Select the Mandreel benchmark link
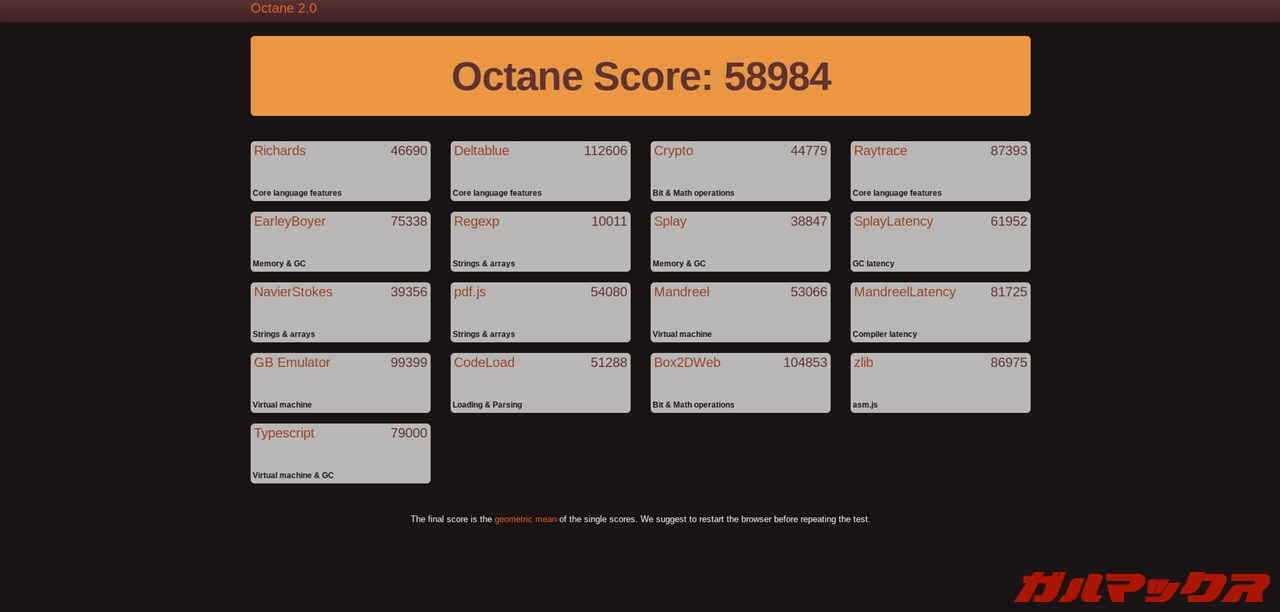 click(x=681, y=292)
